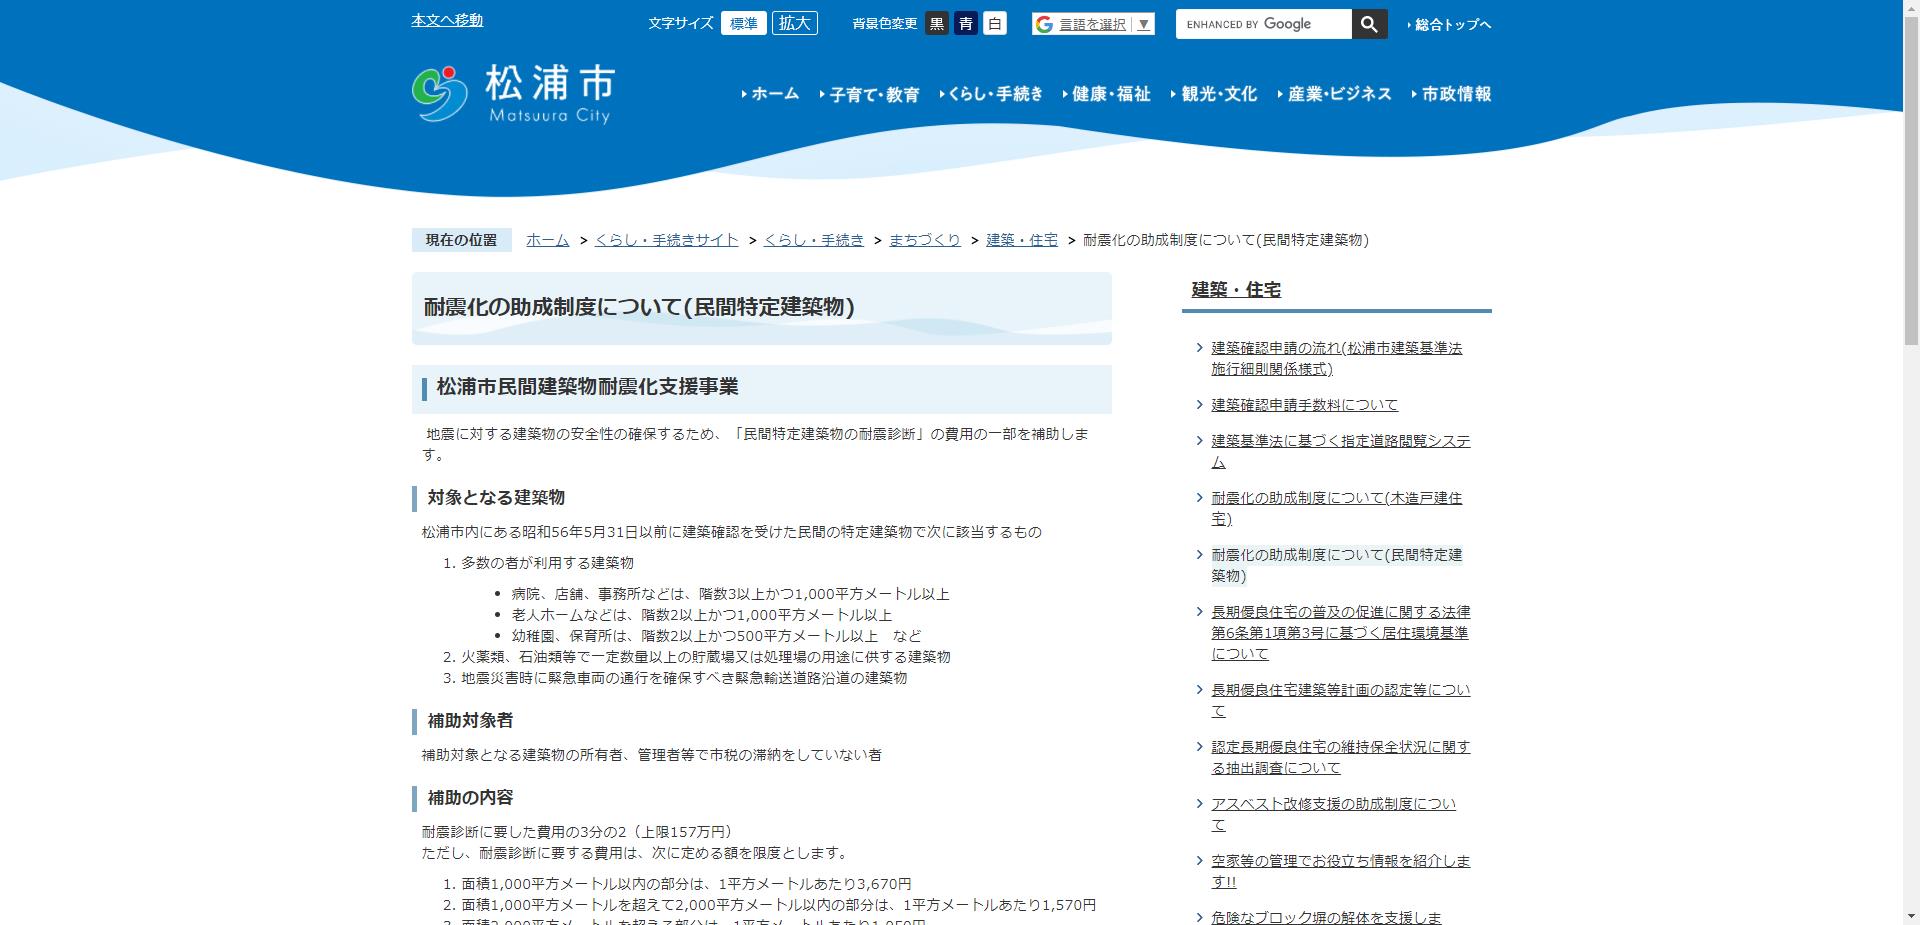Click まちづくり in the breadcrumb trail
Viewport: 1920px width, 925px height.
coord(925,240)
